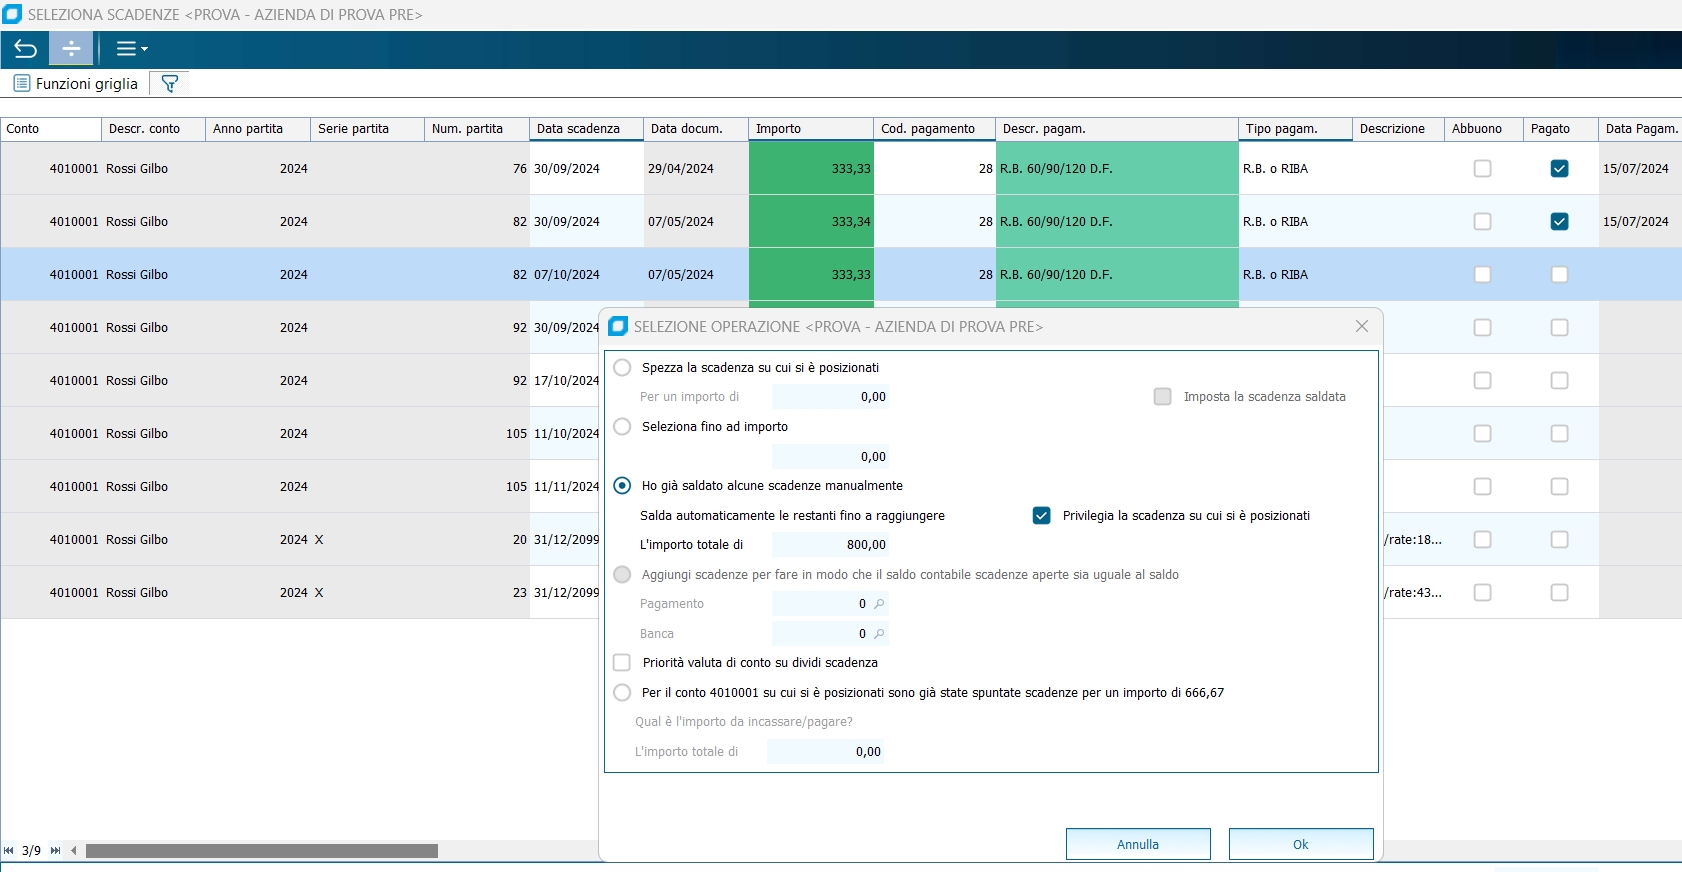This screenshot has height=872, width=1682.
Task: Enable 'Priorità valuta di conto' checkbox
Action: point(622,663)
